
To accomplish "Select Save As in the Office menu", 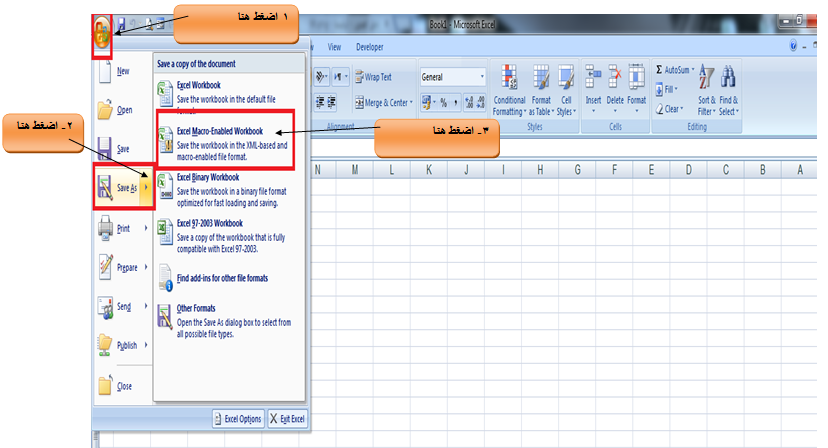I will click(117, 188).
